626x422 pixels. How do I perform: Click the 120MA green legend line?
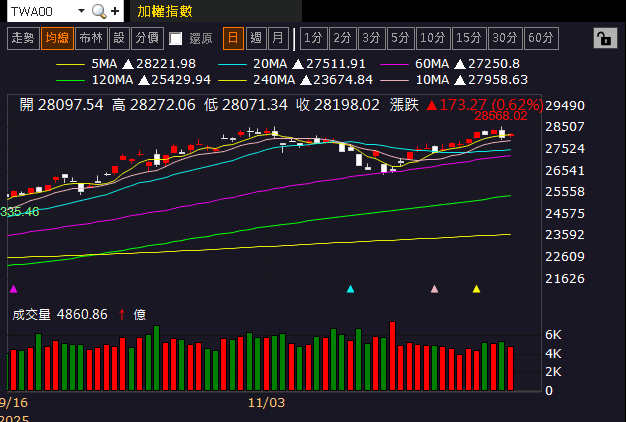70,80
